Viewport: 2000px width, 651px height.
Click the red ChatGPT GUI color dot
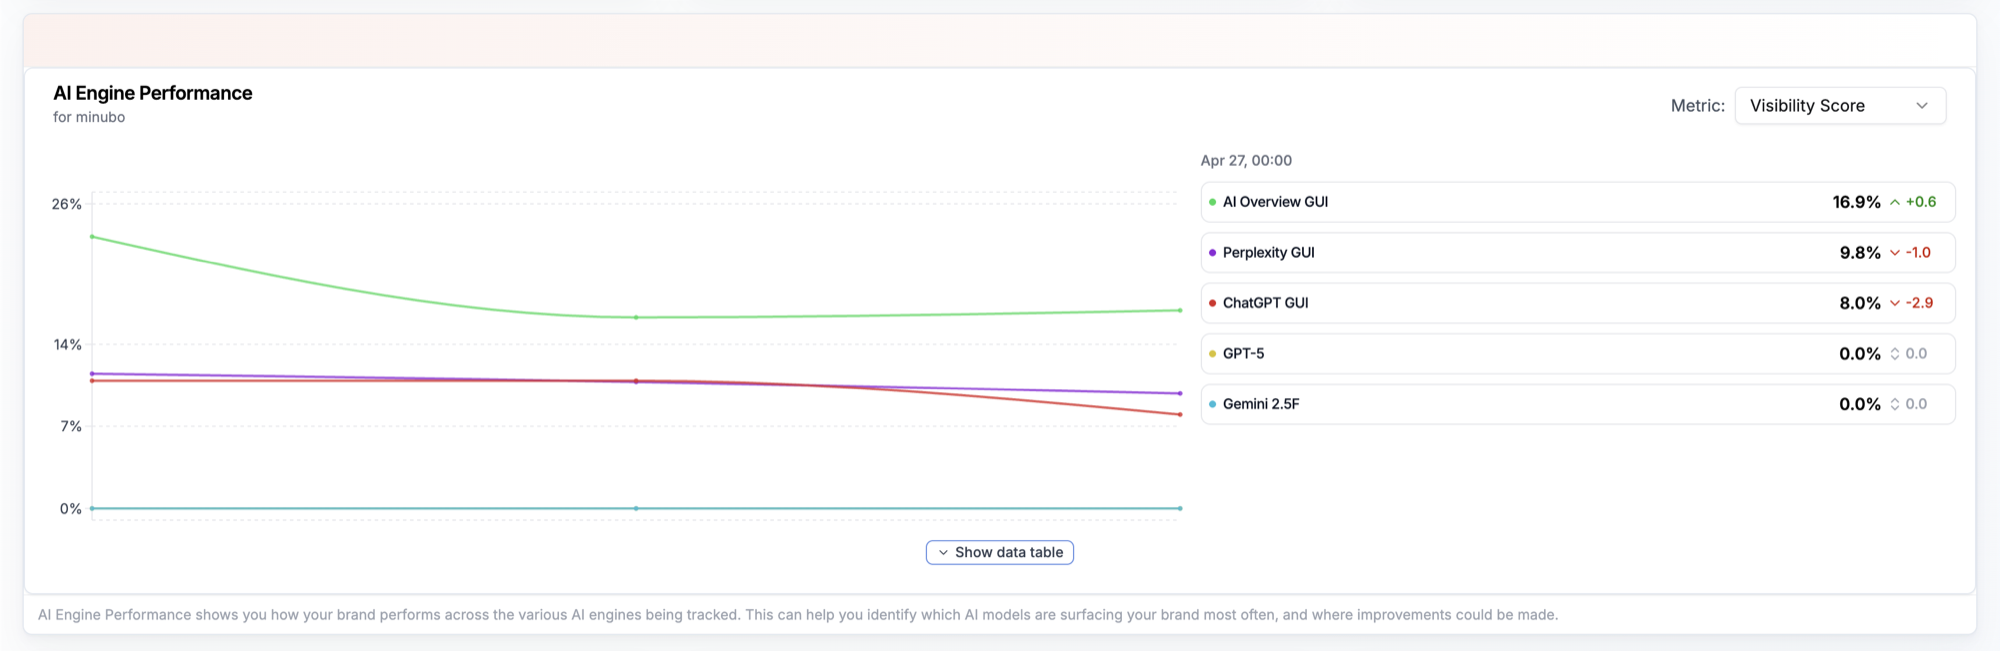point(1213,303)
